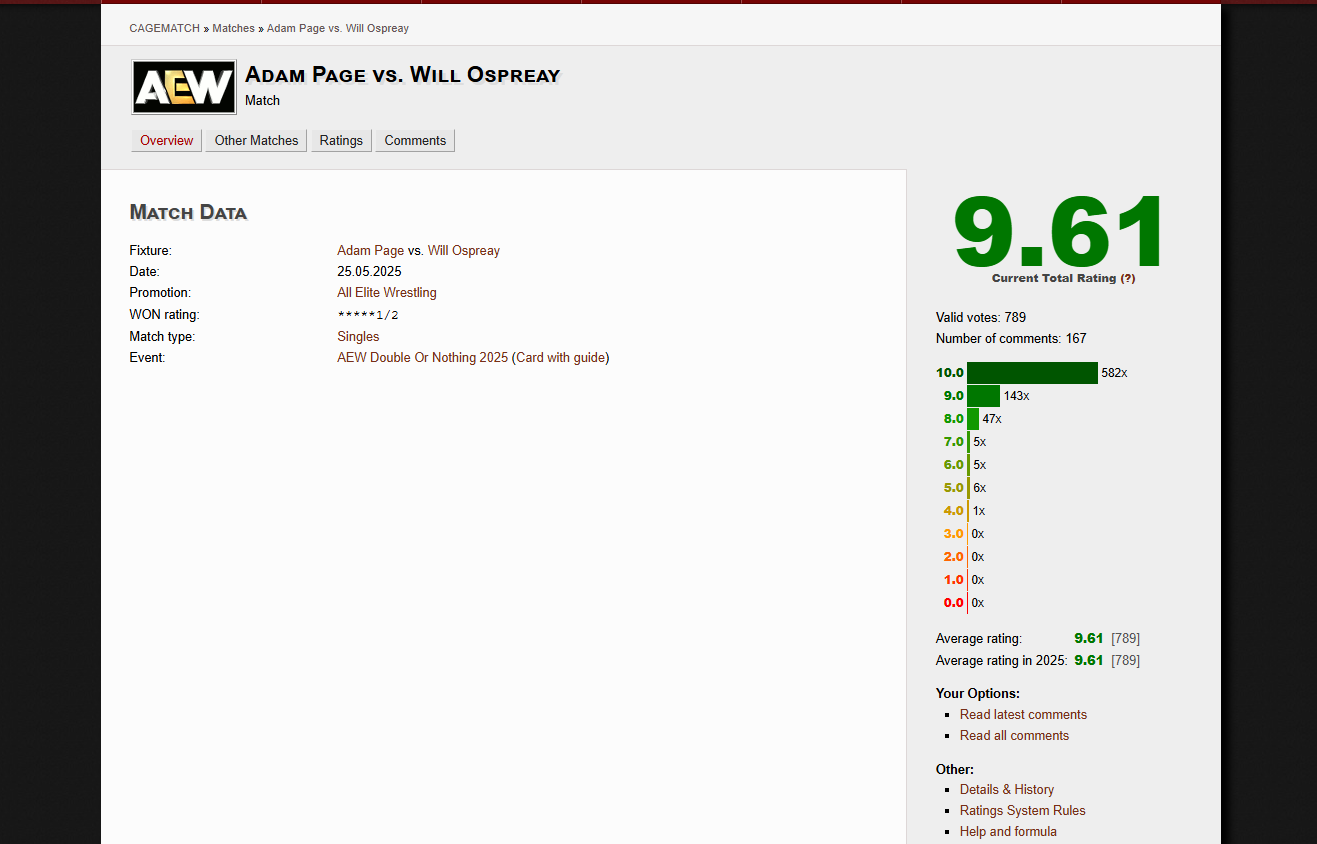Open Details & History link
The height and width of the screenshot is (844, 1317).
tap(1007, 790)
